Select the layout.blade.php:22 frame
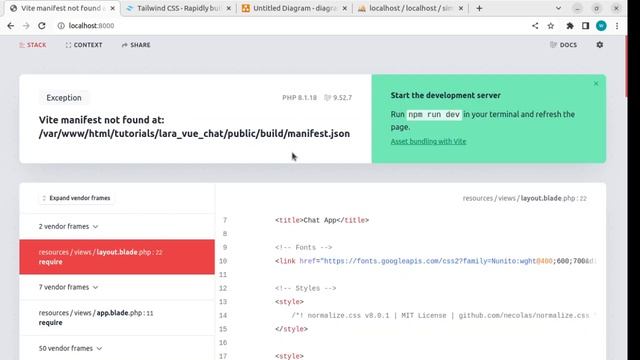640x360 pixels. [117, 257]
